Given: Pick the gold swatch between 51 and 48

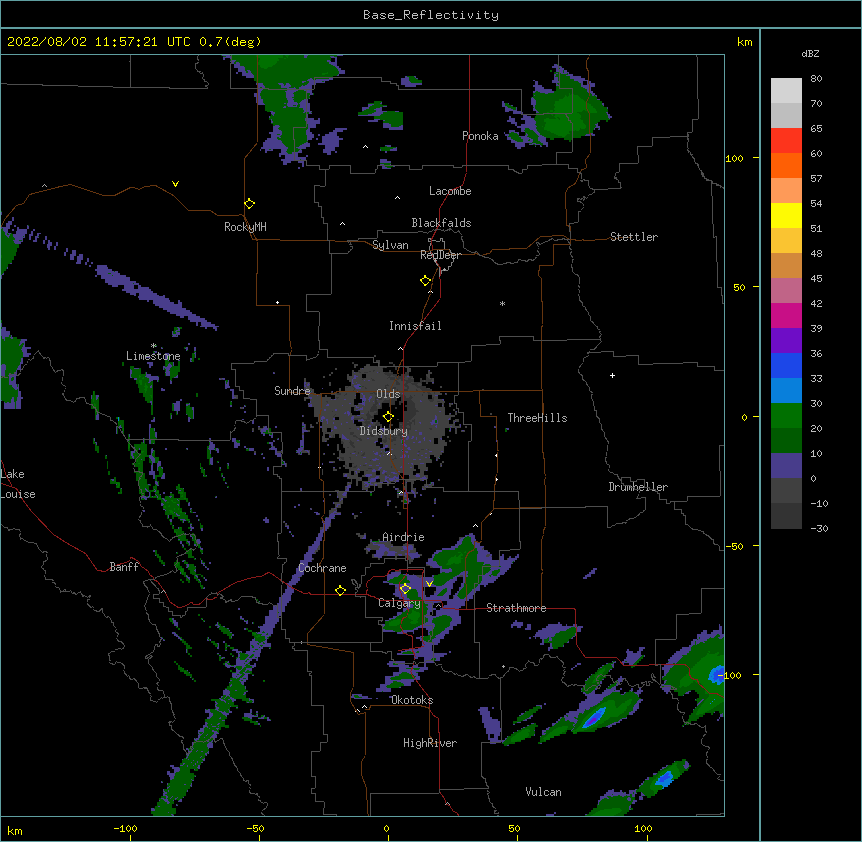Looking at the screenshot, I should 786,240.
